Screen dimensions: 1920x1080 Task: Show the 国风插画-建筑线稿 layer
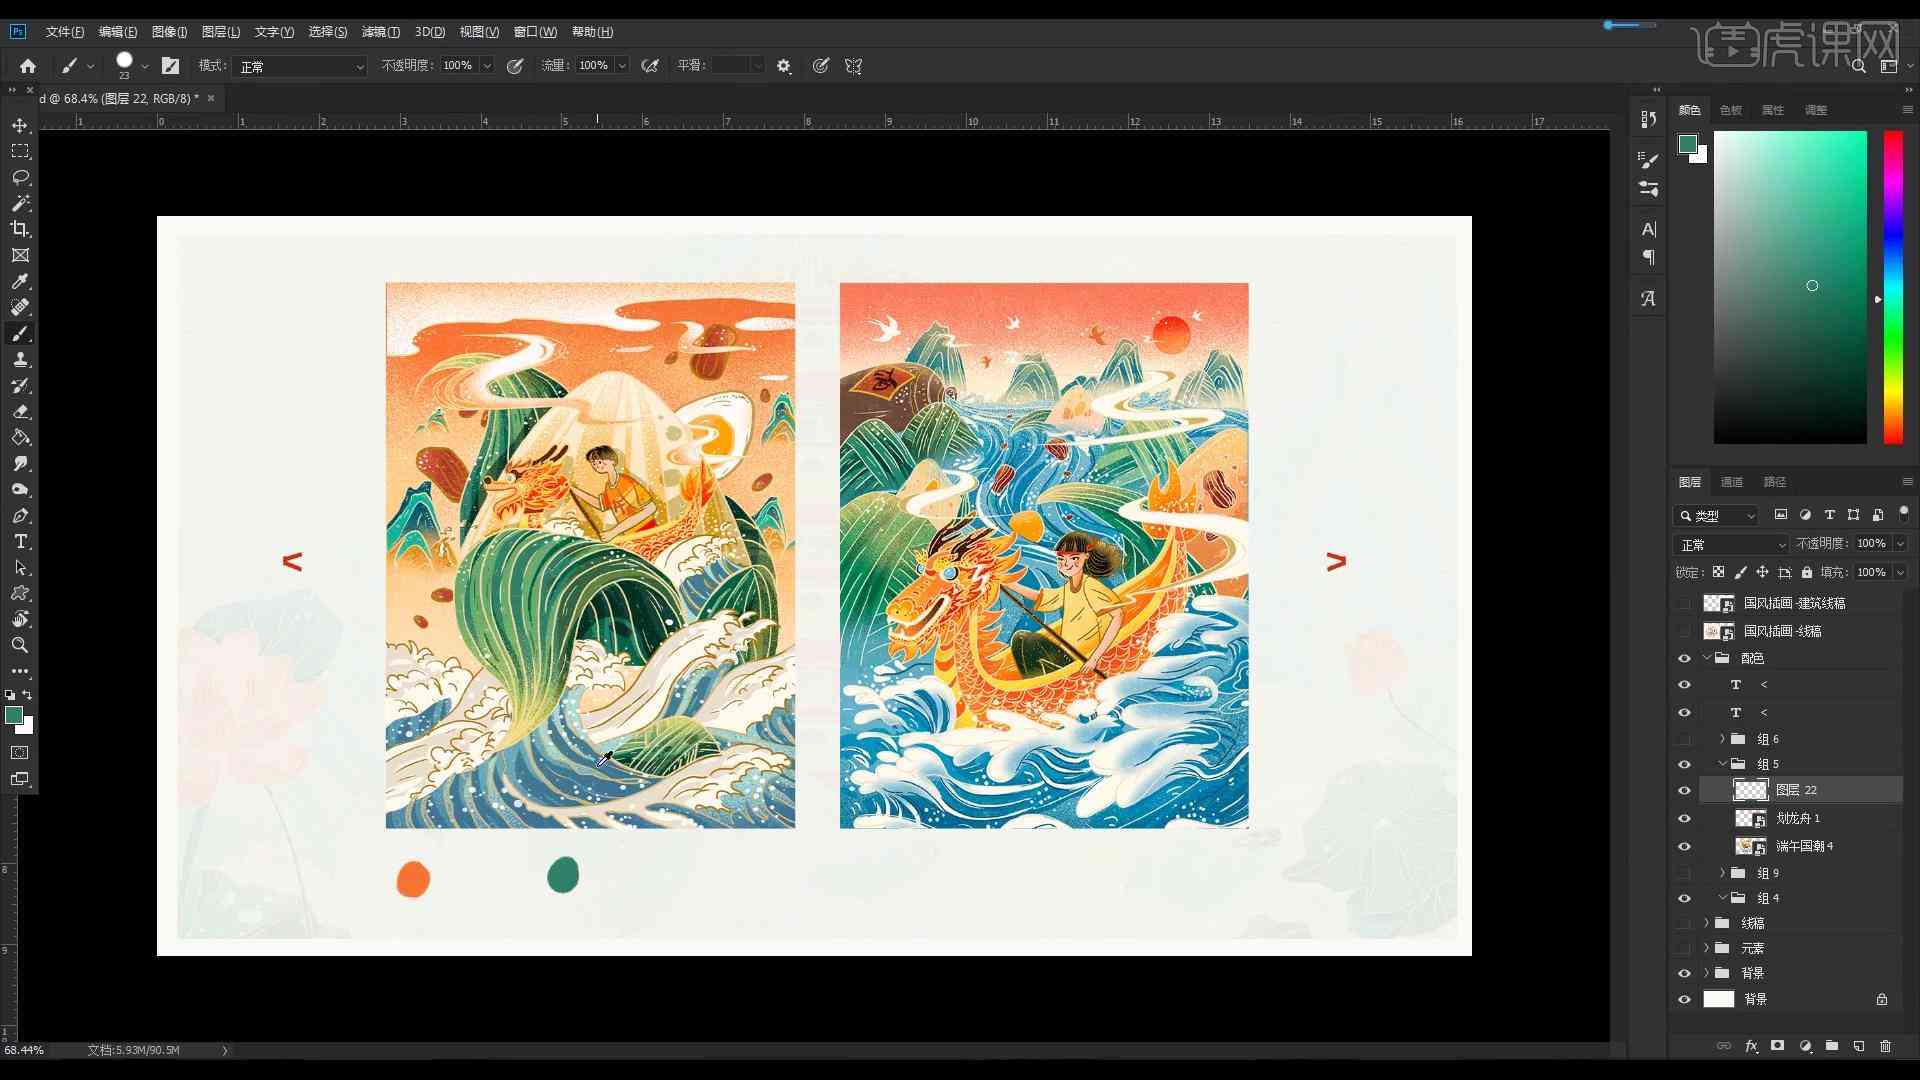coord(1684,603)
